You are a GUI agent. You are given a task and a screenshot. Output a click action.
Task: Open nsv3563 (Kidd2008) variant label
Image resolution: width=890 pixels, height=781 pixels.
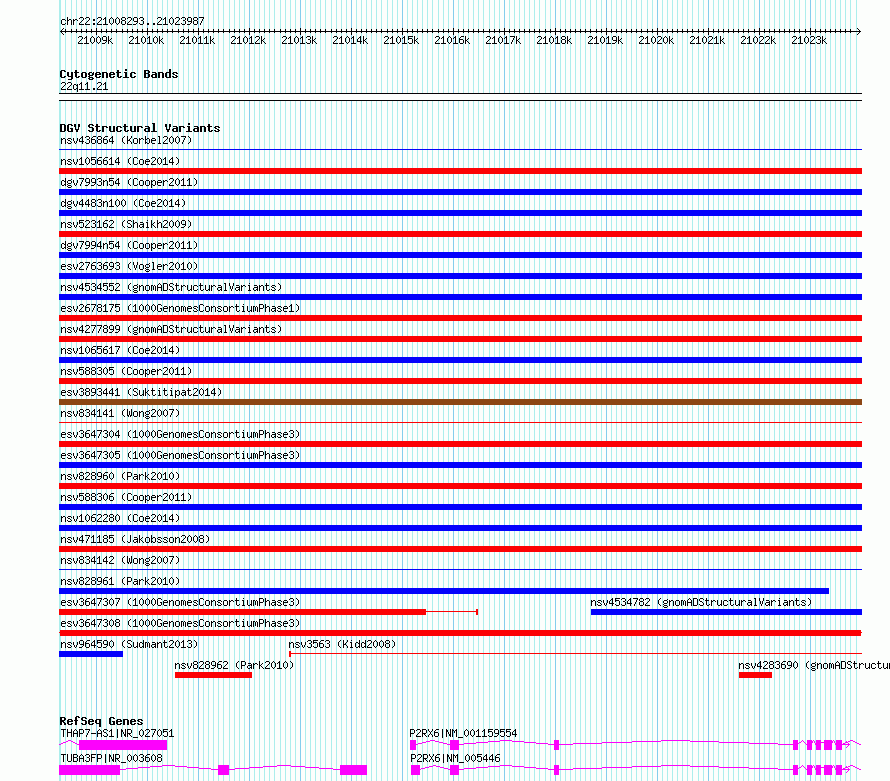click(x=342, y=644)
